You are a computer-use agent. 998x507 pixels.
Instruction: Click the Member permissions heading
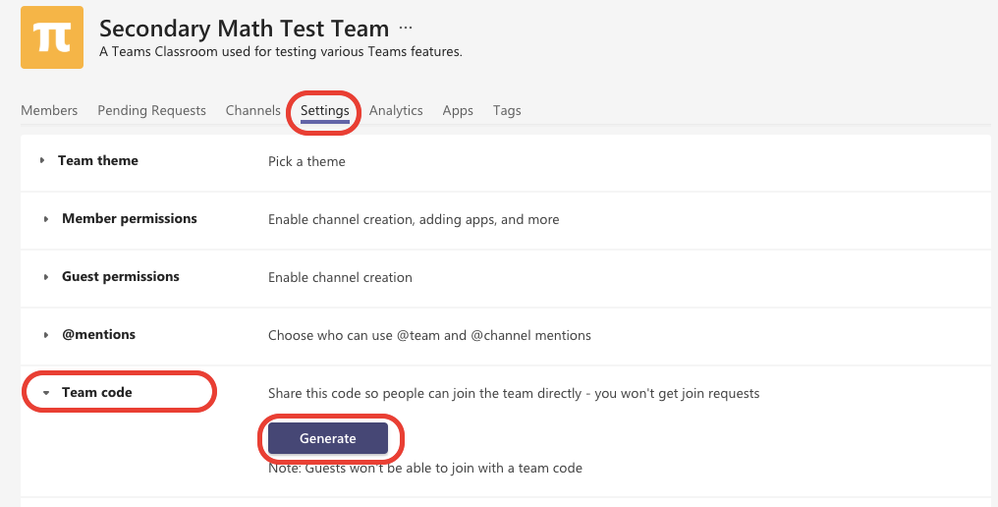pyautogui.click(x=129, y=219)
